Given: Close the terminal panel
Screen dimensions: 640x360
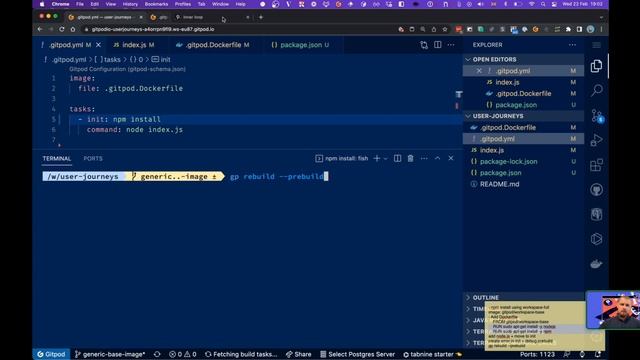Looking at the screenshot, I should pyautogui.click(x=451, y=158).
